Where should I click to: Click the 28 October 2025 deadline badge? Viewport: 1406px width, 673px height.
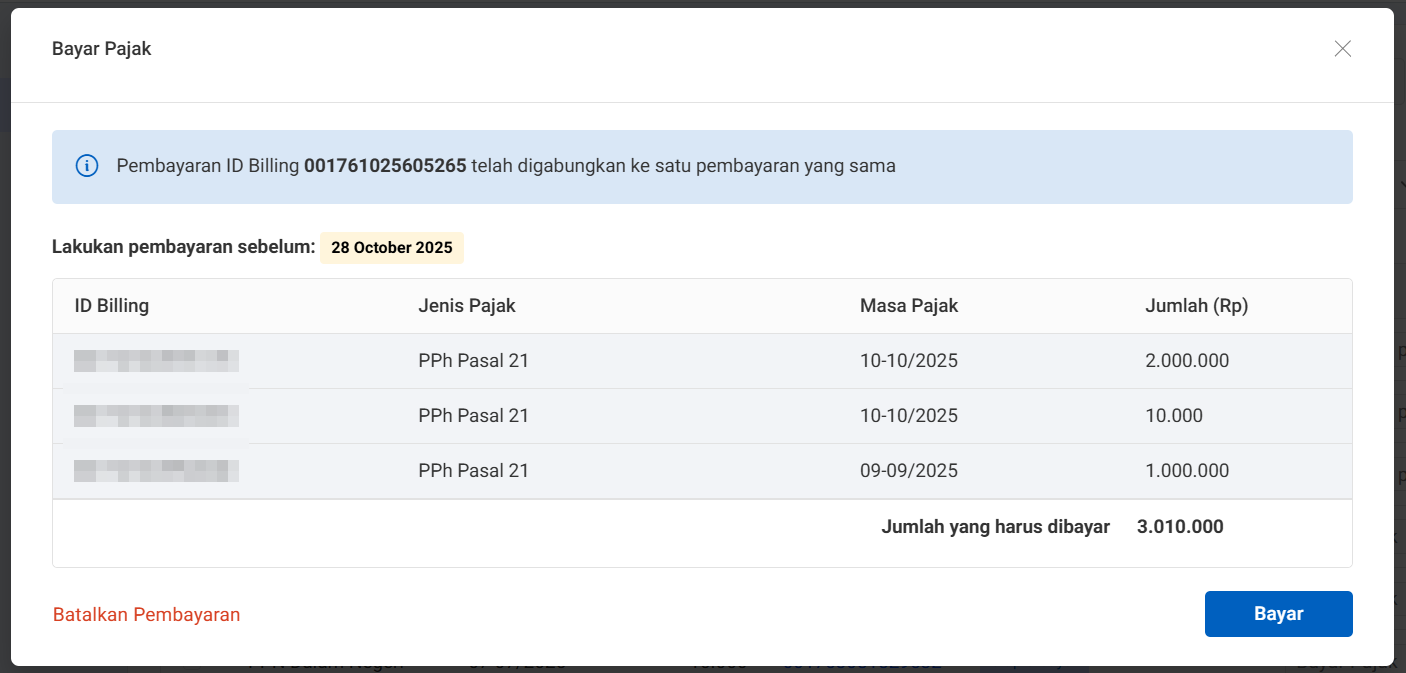click(x=391, y=248)
